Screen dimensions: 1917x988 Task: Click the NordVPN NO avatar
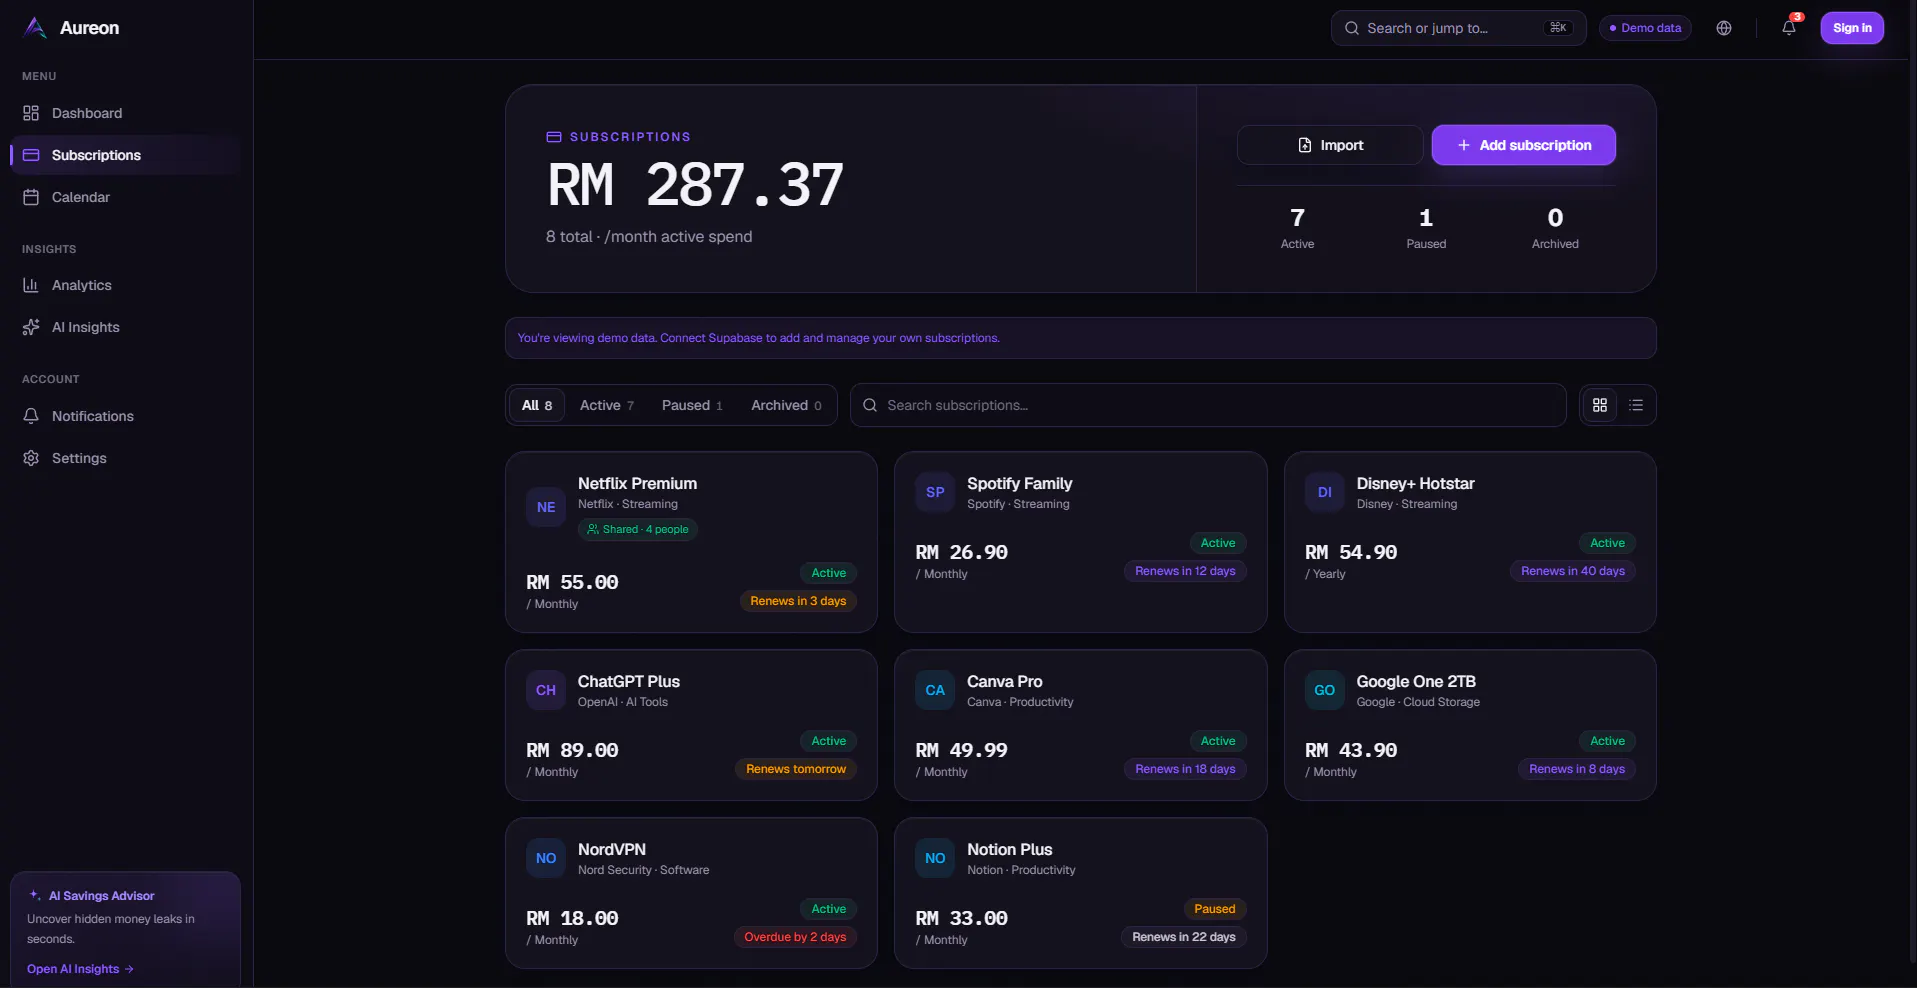546,858
